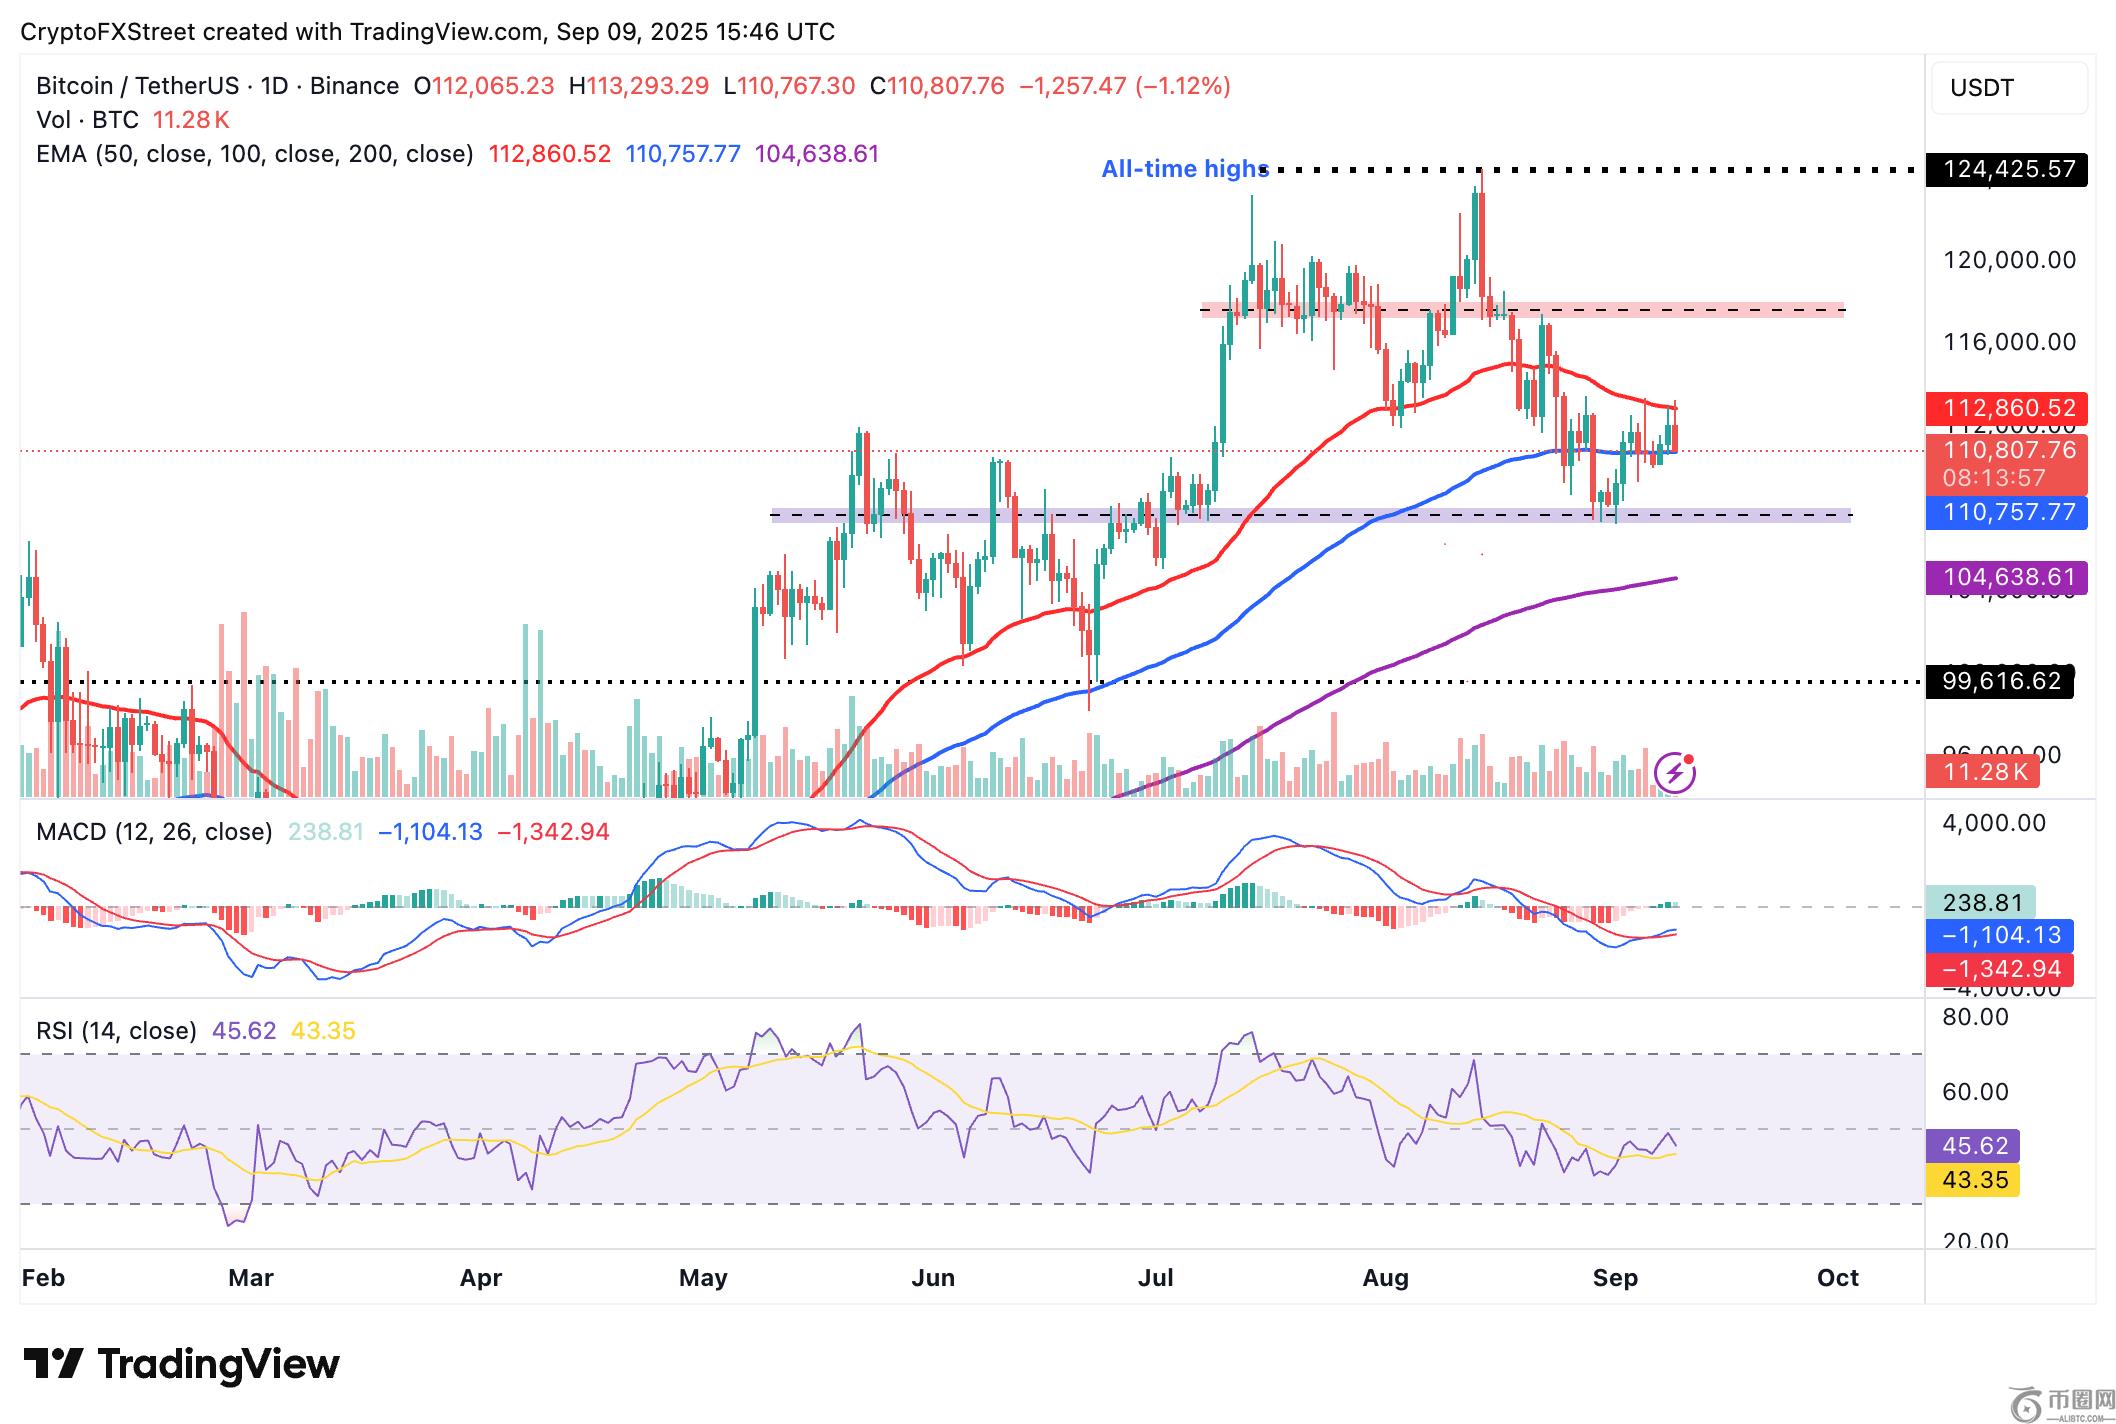This screenshot has width=2116, height=1424.
Task: Click the May label on time axis
Action: (x=703, y=1278)
